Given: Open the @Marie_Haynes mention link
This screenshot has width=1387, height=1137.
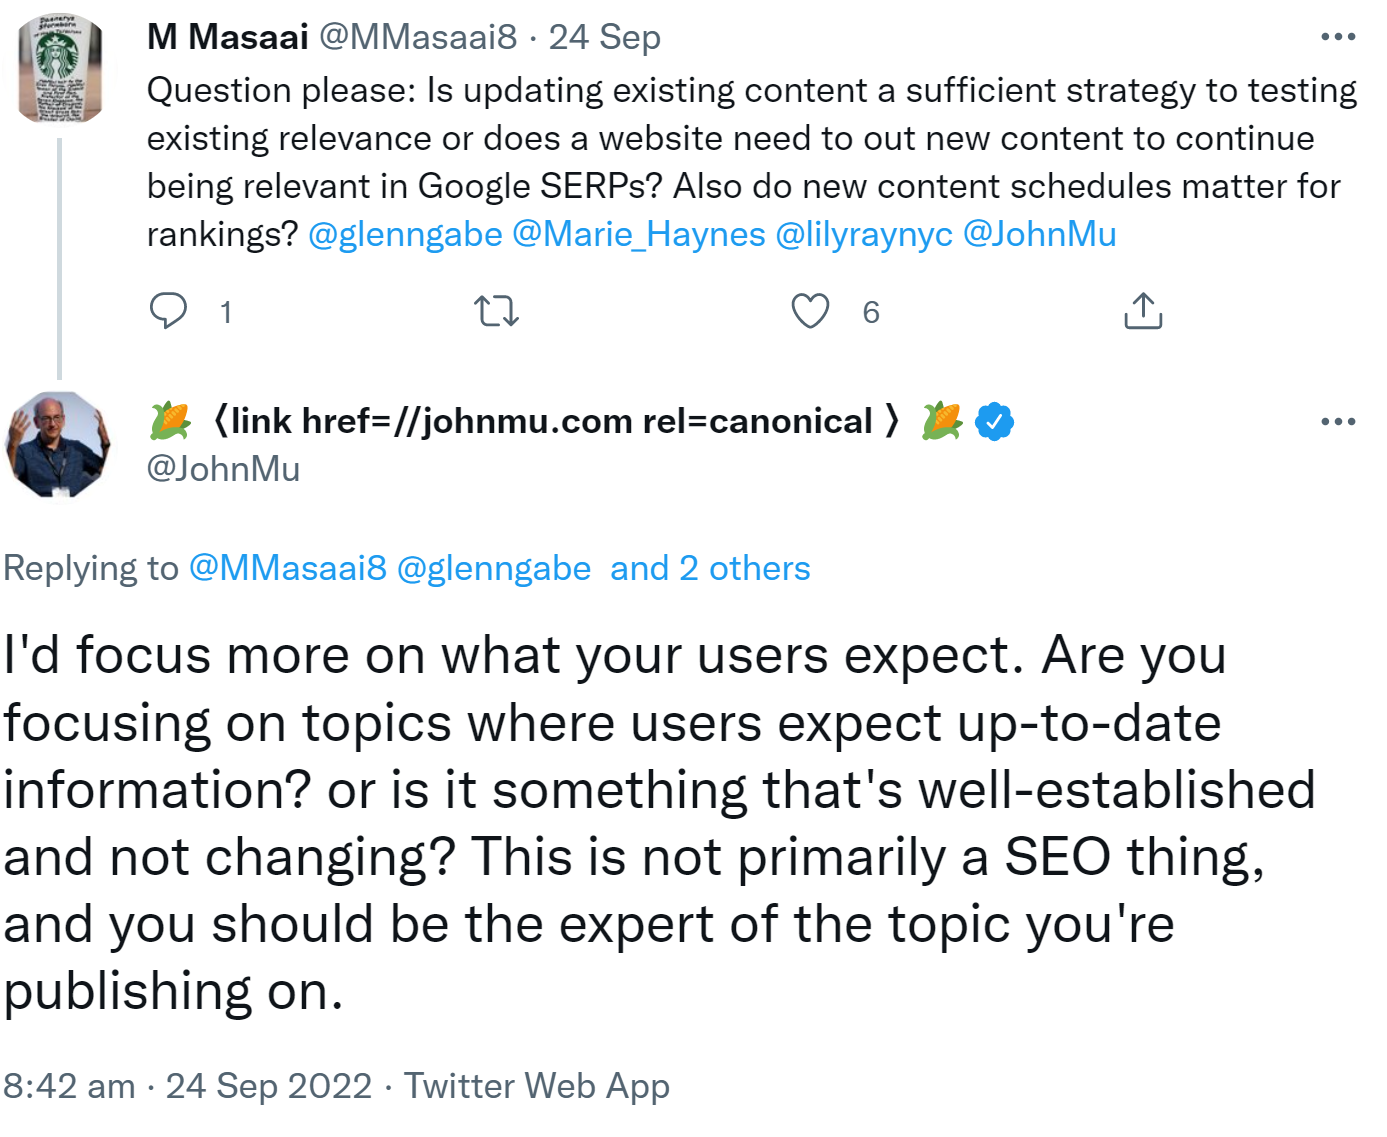Looking at the screenshot, I should pyautogui.click(x=638, y=234).
